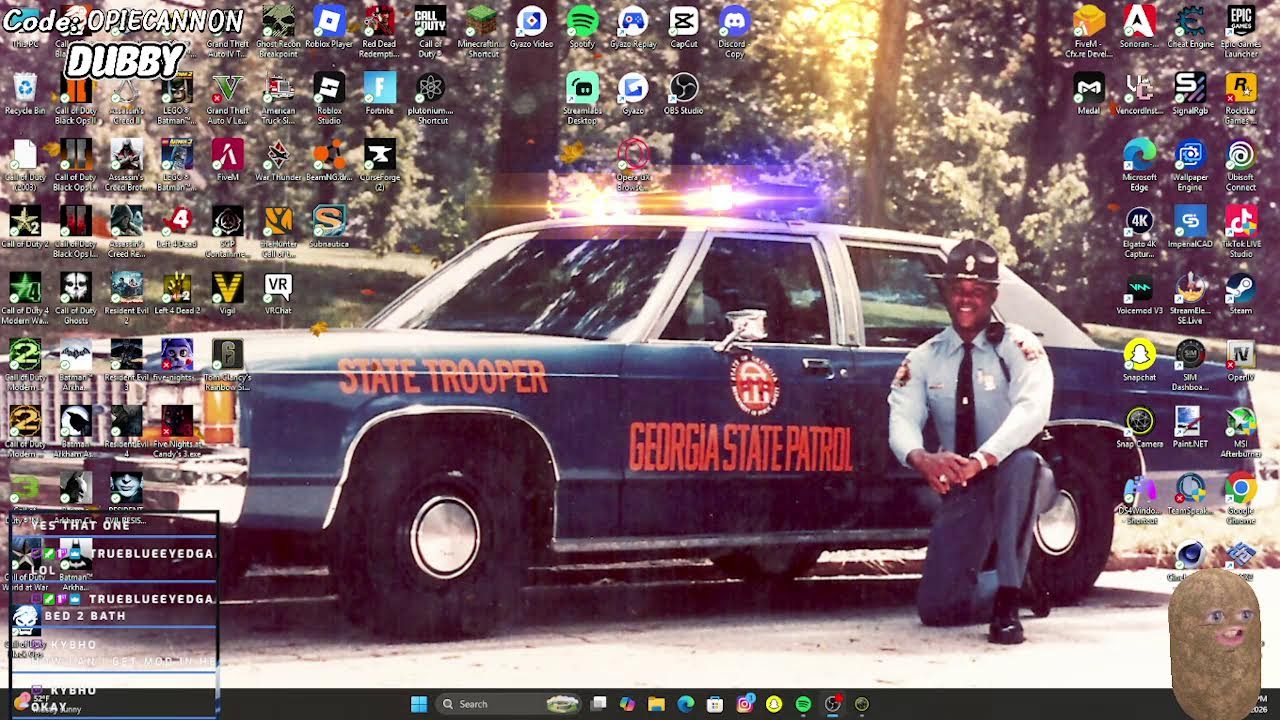Launch the OBS Studio shortcut
The image size is (1280, 720).
click(x=684, y=93)
